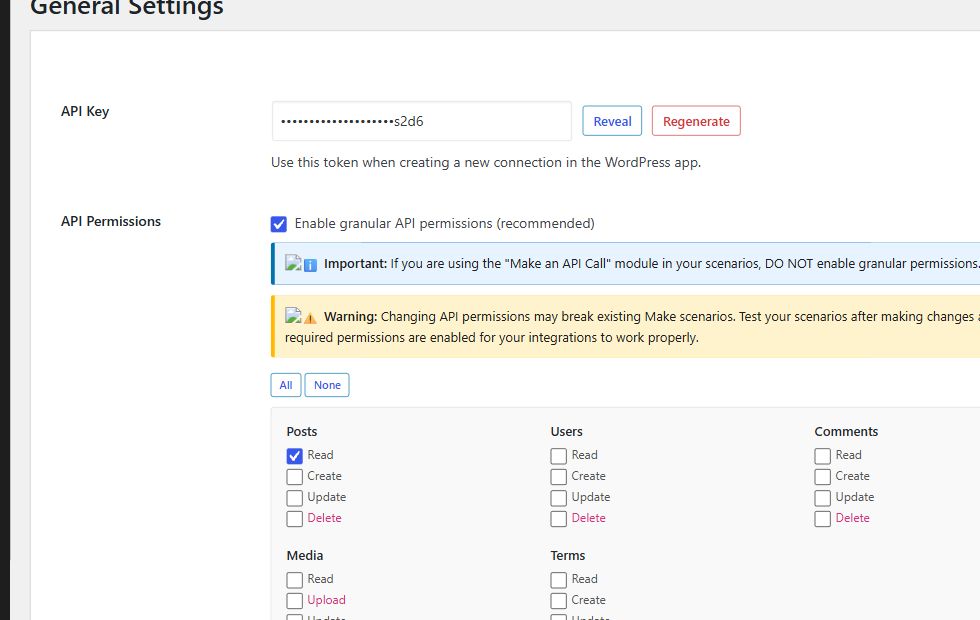This screenshot has width=980, height=620.
Task: Enable Users Update permission
Action: 559,498
